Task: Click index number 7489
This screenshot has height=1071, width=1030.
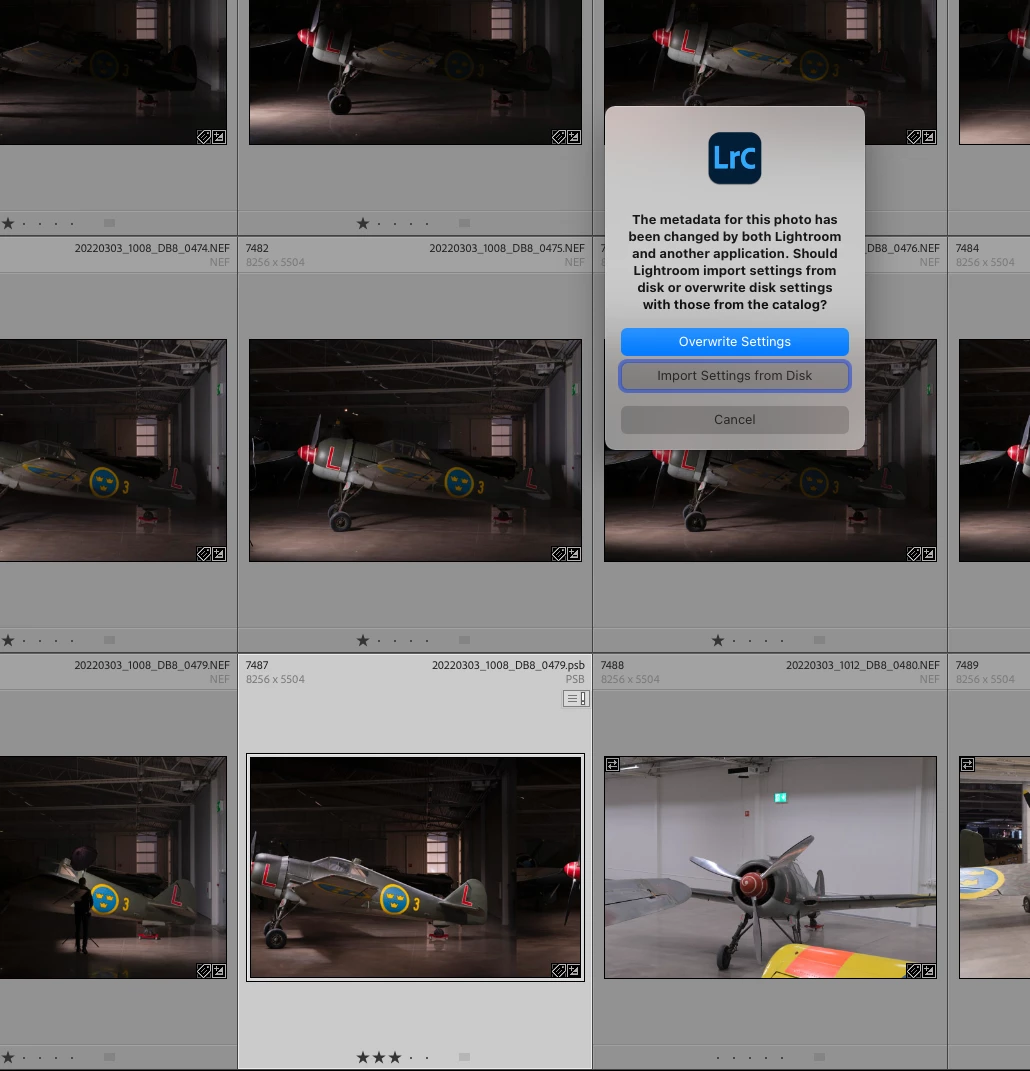Action: (x=967, y=665)
